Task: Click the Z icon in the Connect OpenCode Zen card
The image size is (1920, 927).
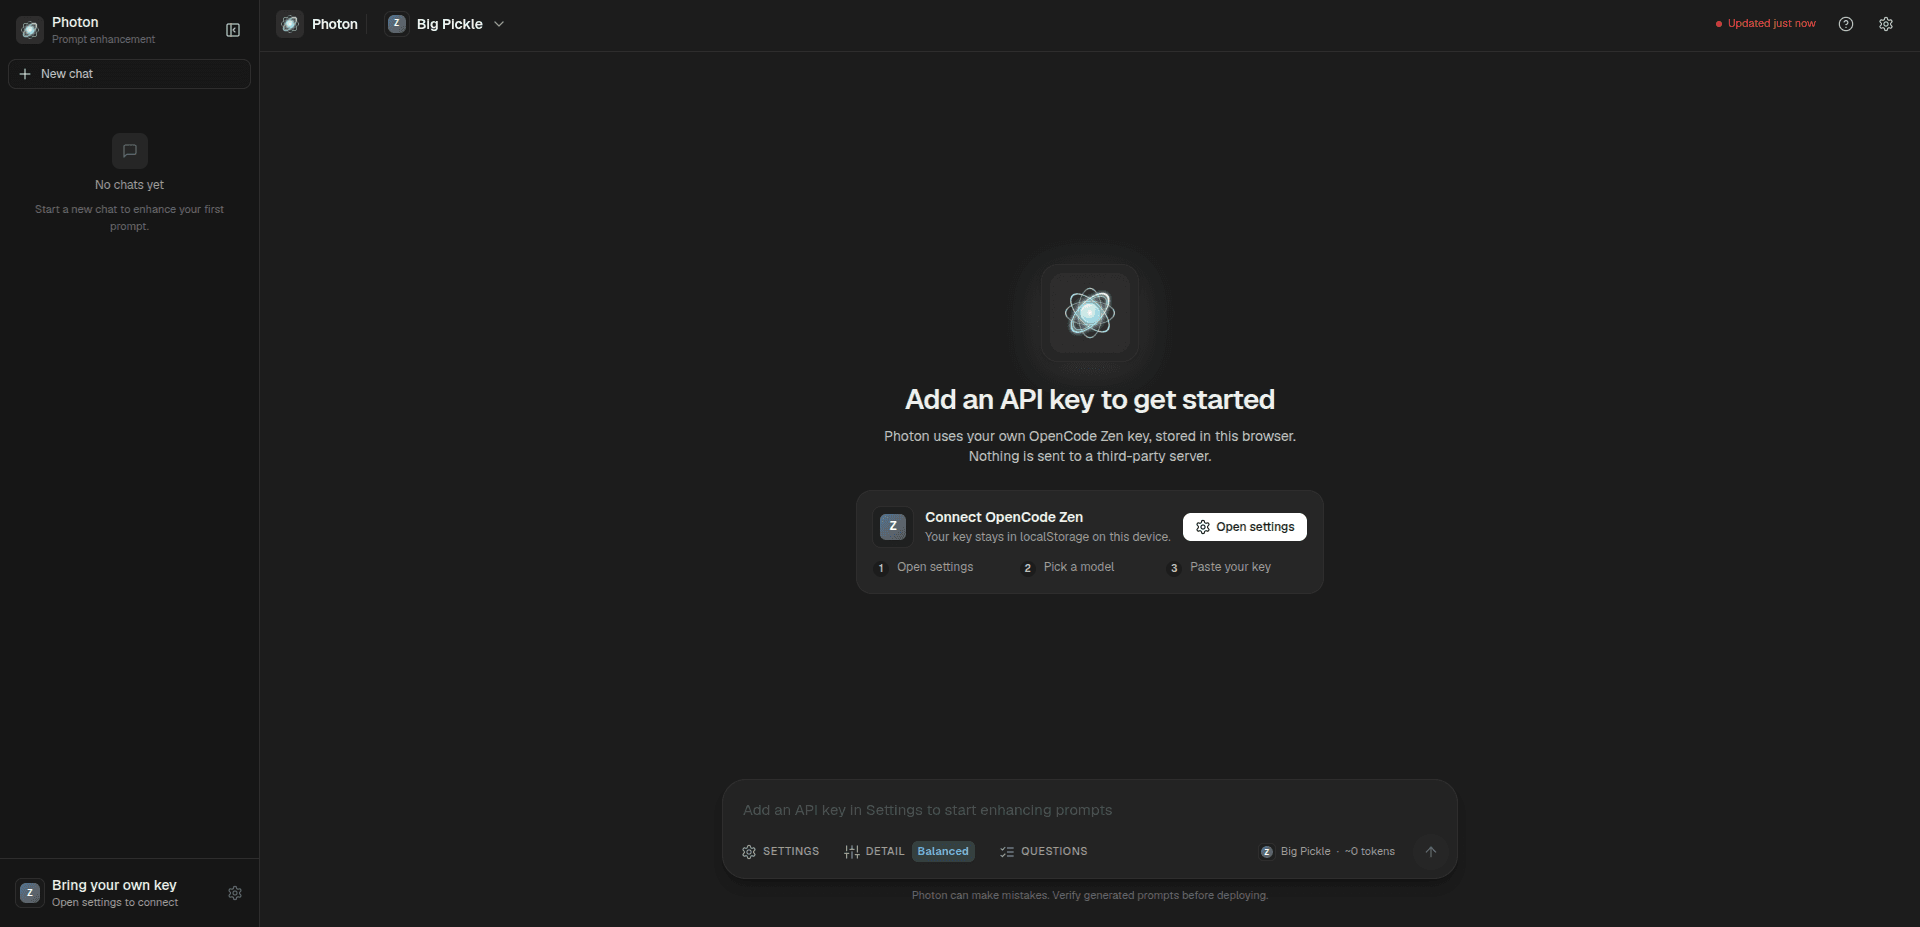Action: coord(893,526)
